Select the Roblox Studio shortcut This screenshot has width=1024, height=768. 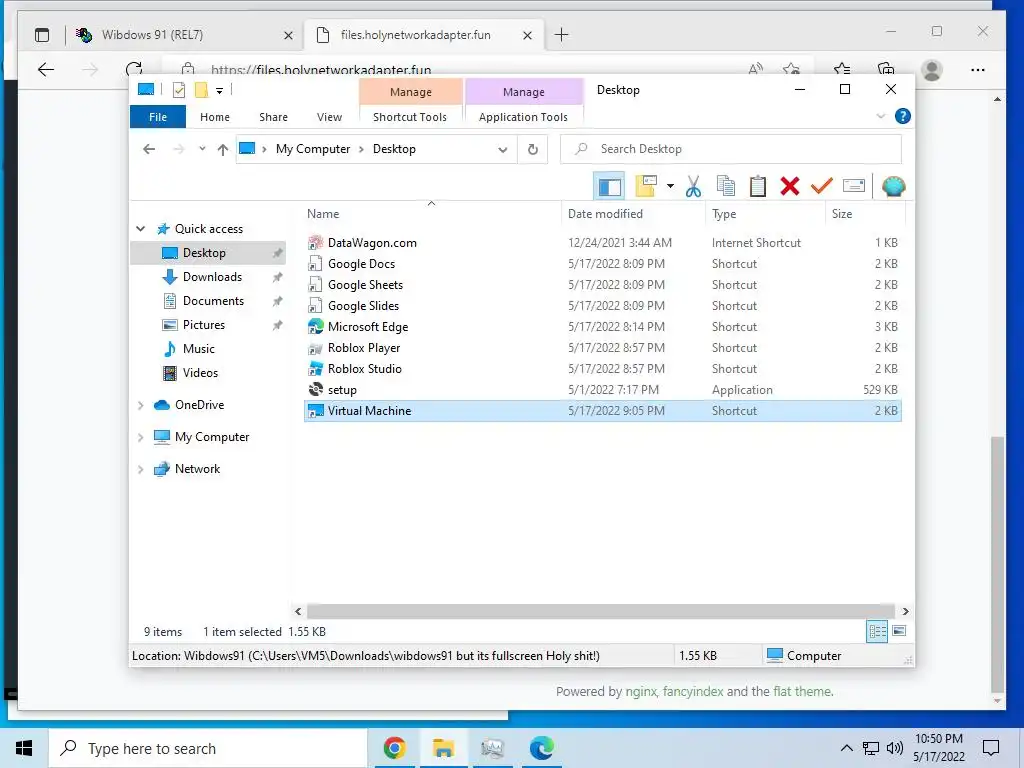tap(603, 368)
